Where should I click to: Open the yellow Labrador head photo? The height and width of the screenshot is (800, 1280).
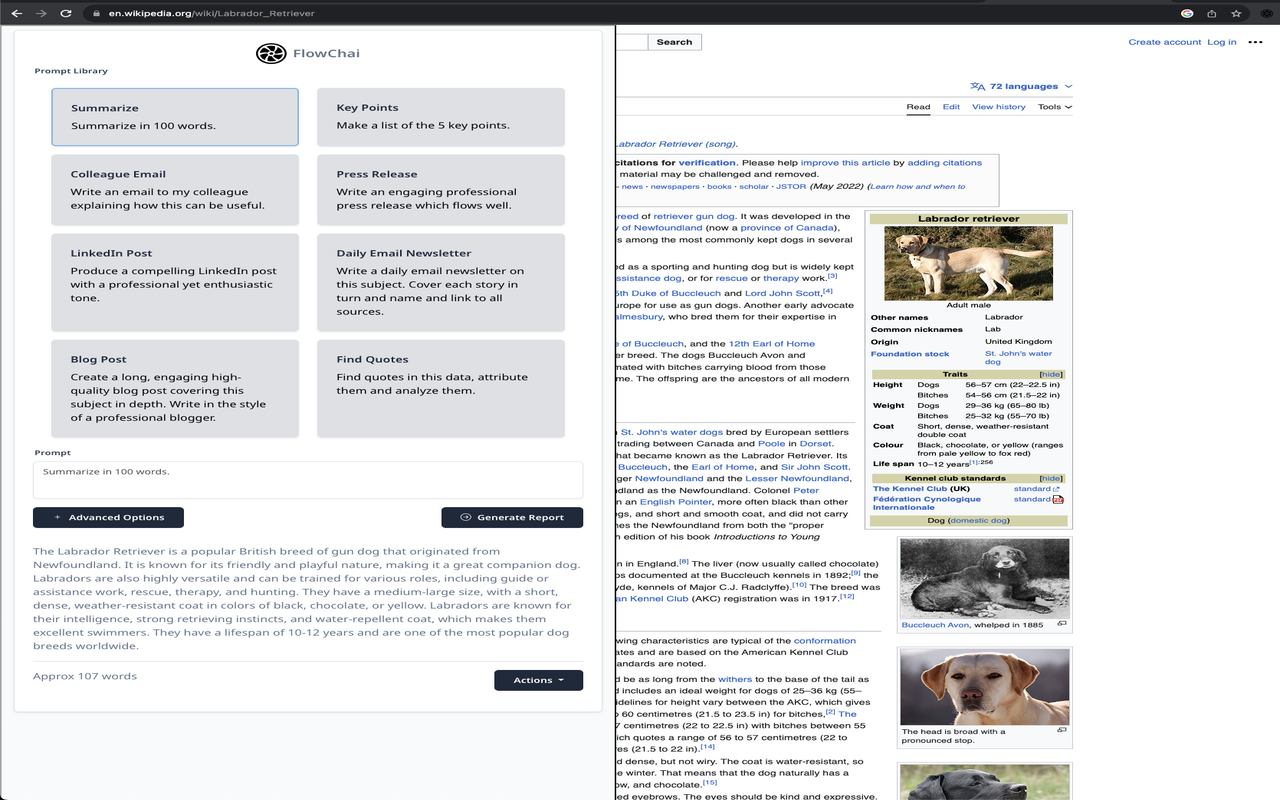click(x=984, y=687)
